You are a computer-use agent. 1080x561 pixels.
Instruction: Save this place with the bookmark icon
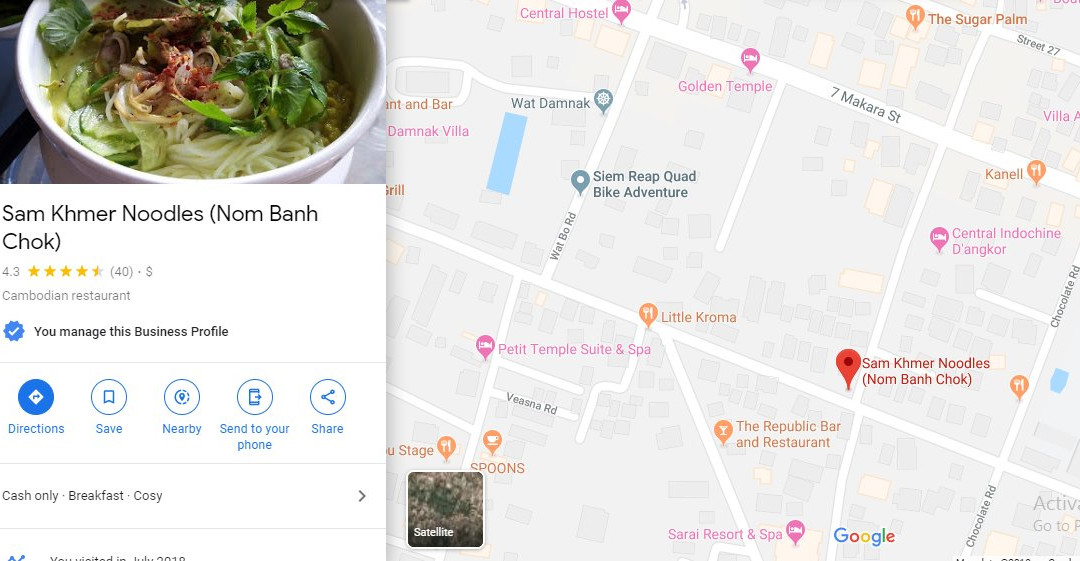[x=109, y=397]
